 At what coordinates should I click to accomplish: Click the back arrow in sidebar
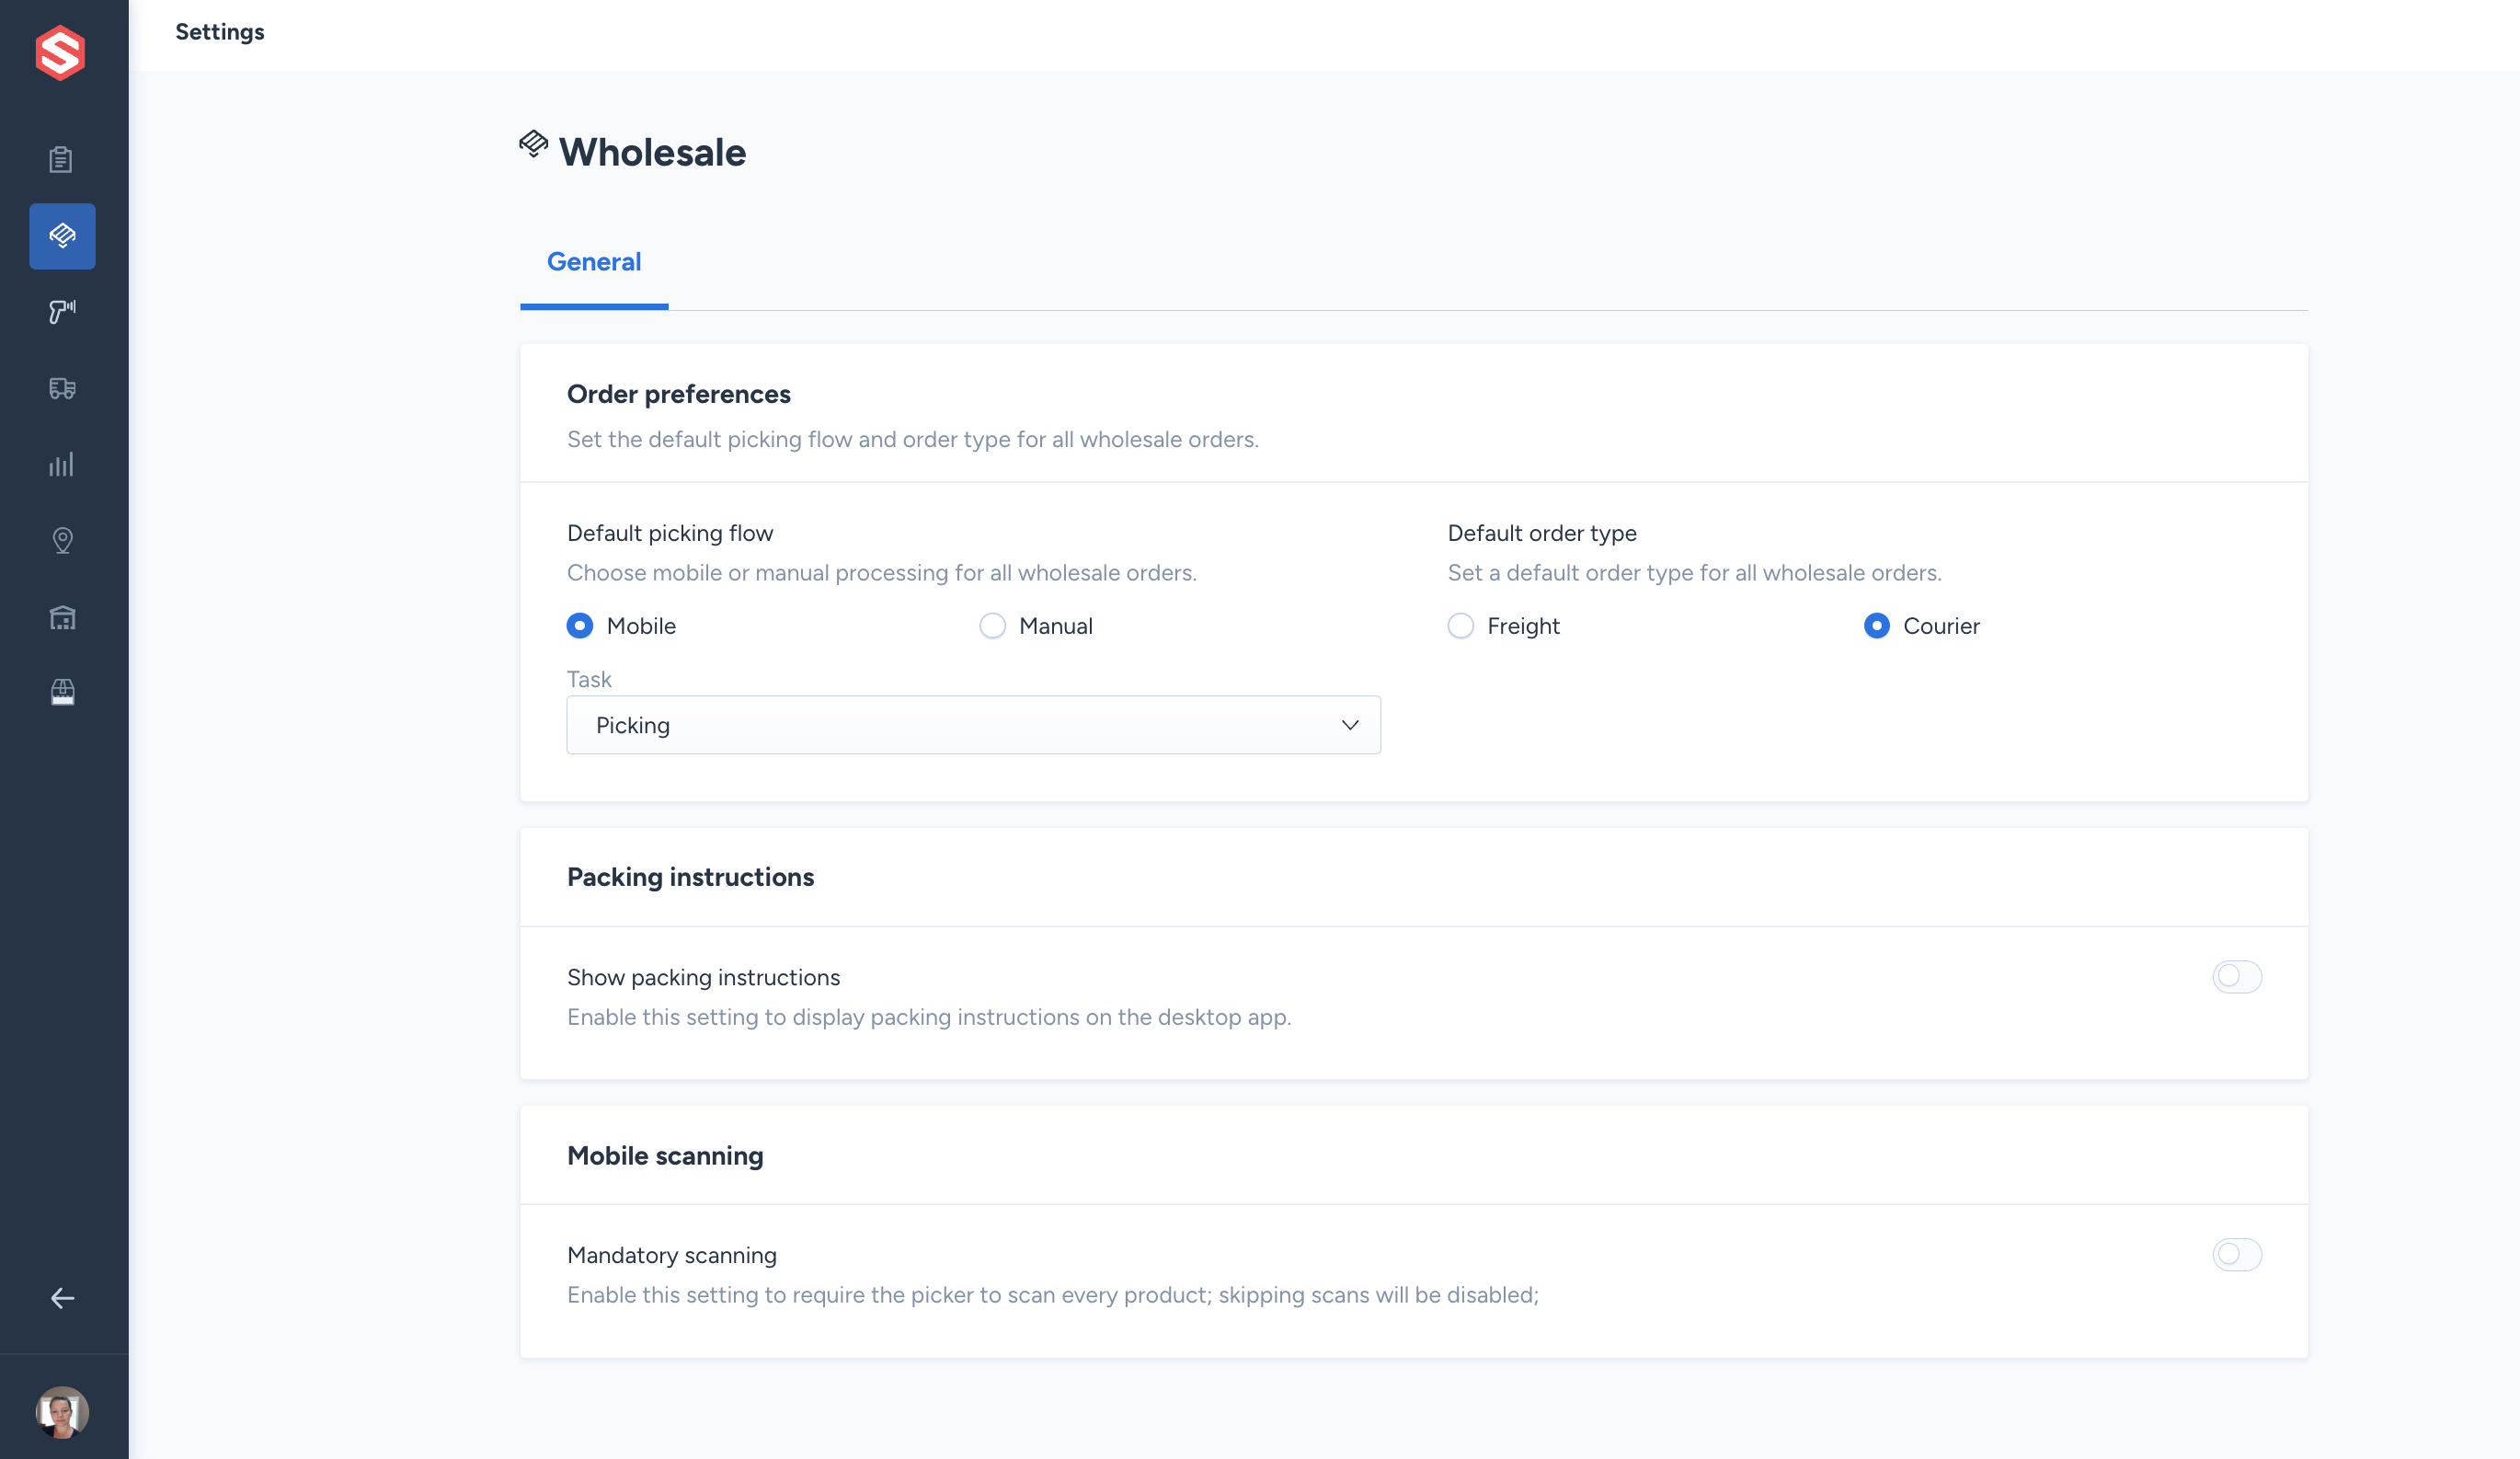(62, 1298)
